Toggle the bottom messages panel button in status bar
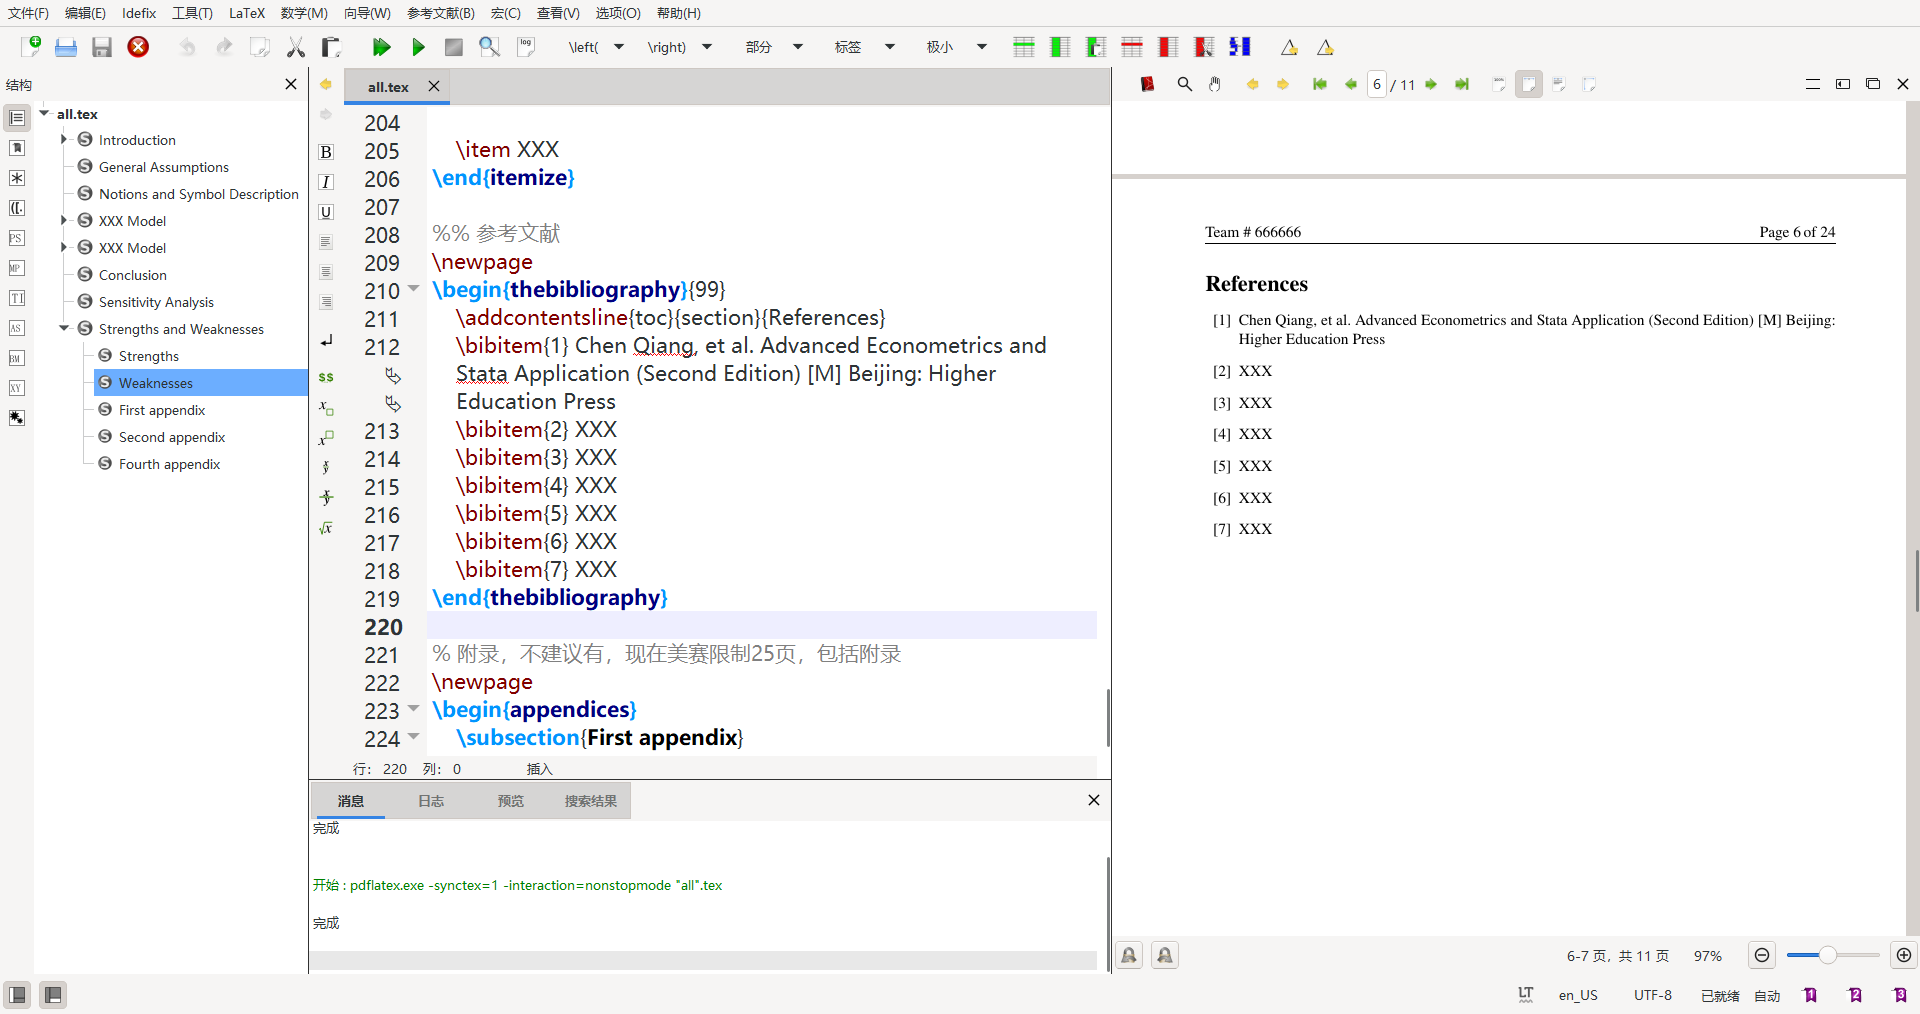1920x1014 pixels. (x=53, y=995)
